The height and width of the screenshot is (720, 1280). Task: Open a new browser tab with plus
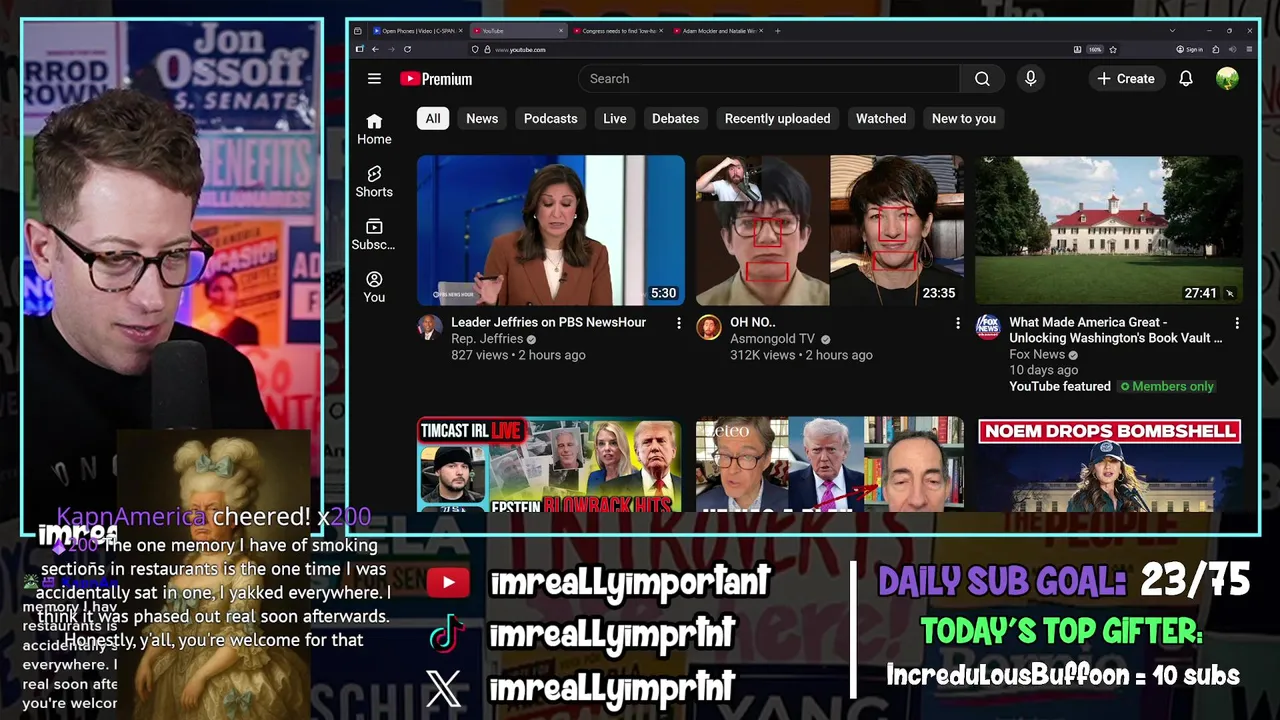(777, 31)
